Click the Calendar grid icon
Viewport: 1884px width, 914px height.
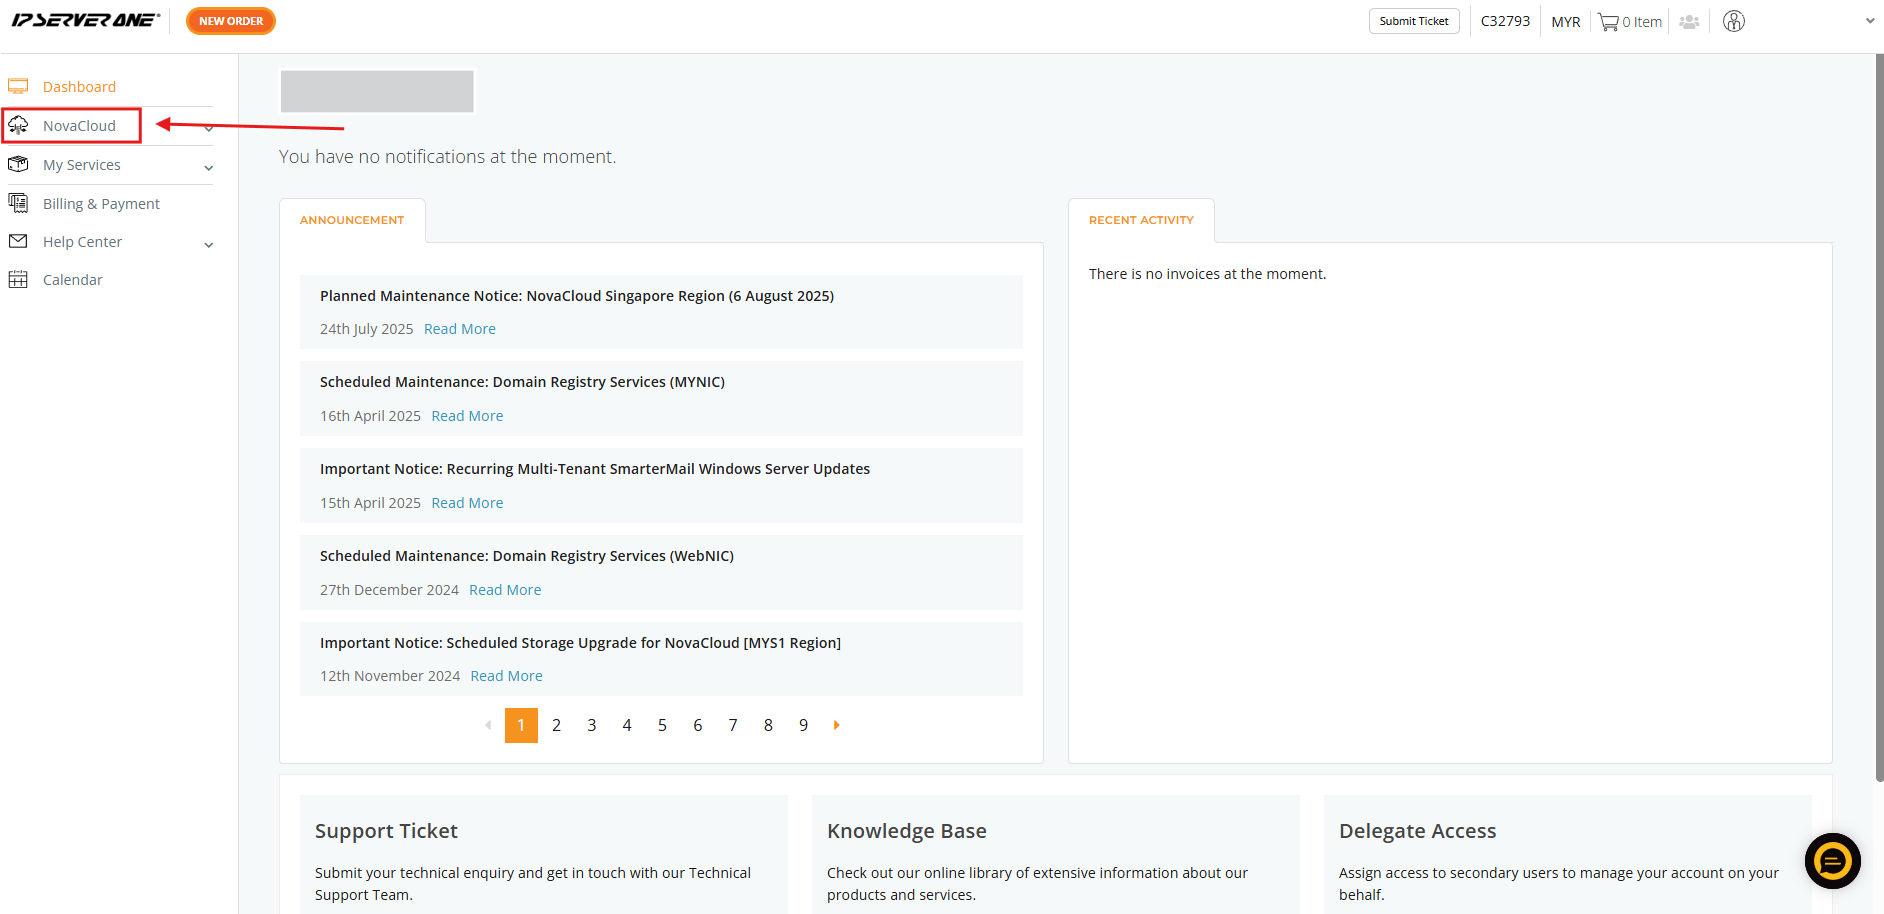click(18, 279)
